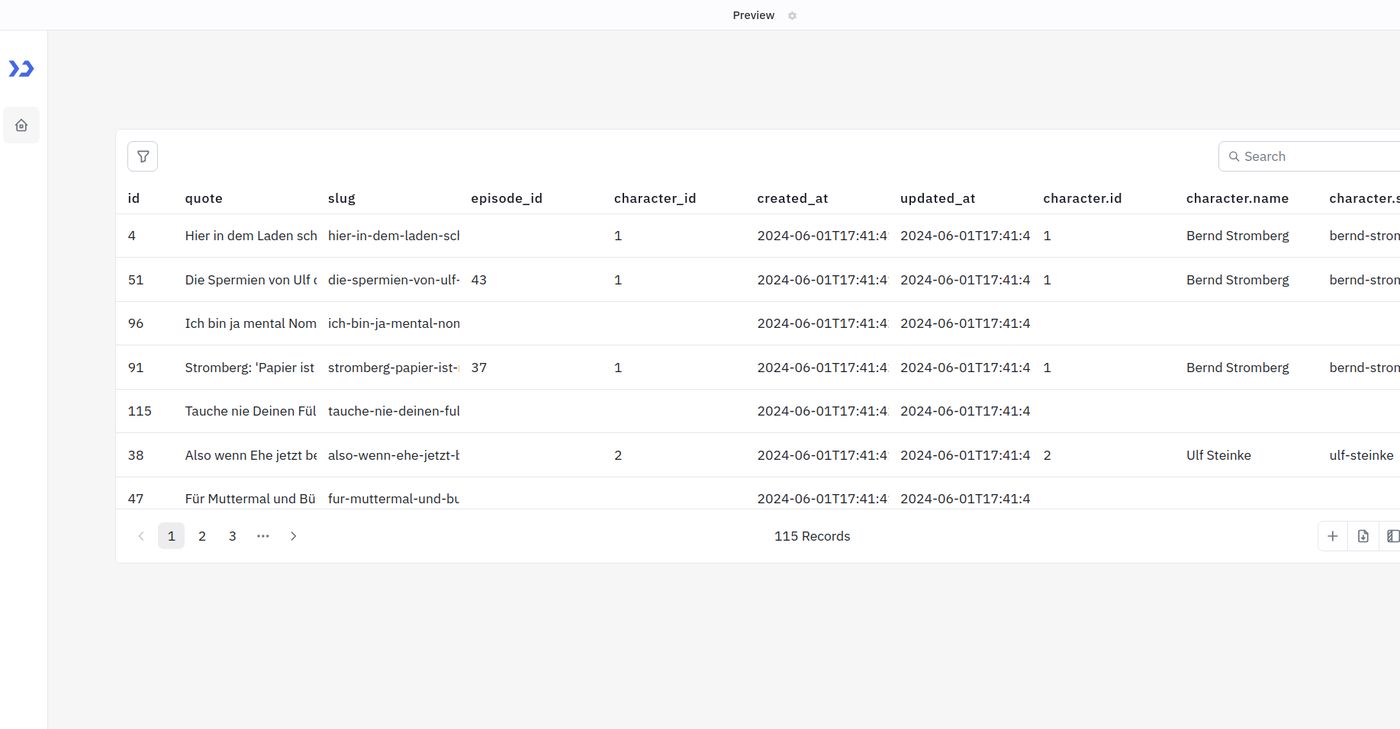Switch to page 3 of records
The width and height of the screenshot is (1400, 729).
click(x=232, y=536)
